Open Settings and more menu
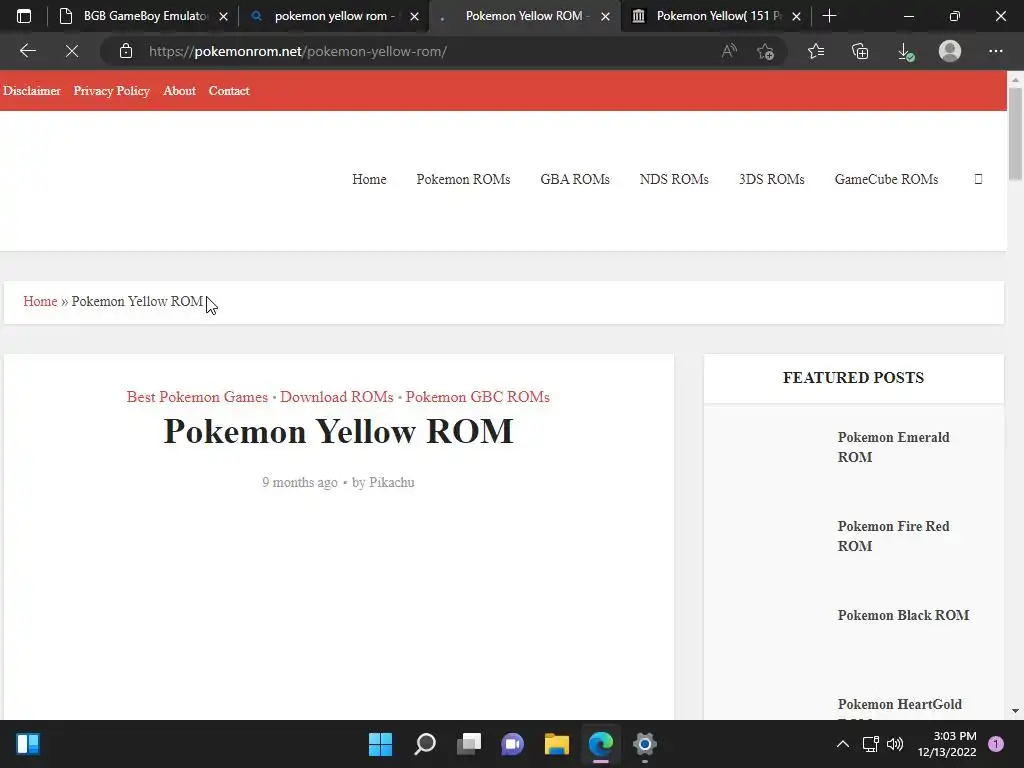This screenshot has width=1024, height=768. coord(995,51)
